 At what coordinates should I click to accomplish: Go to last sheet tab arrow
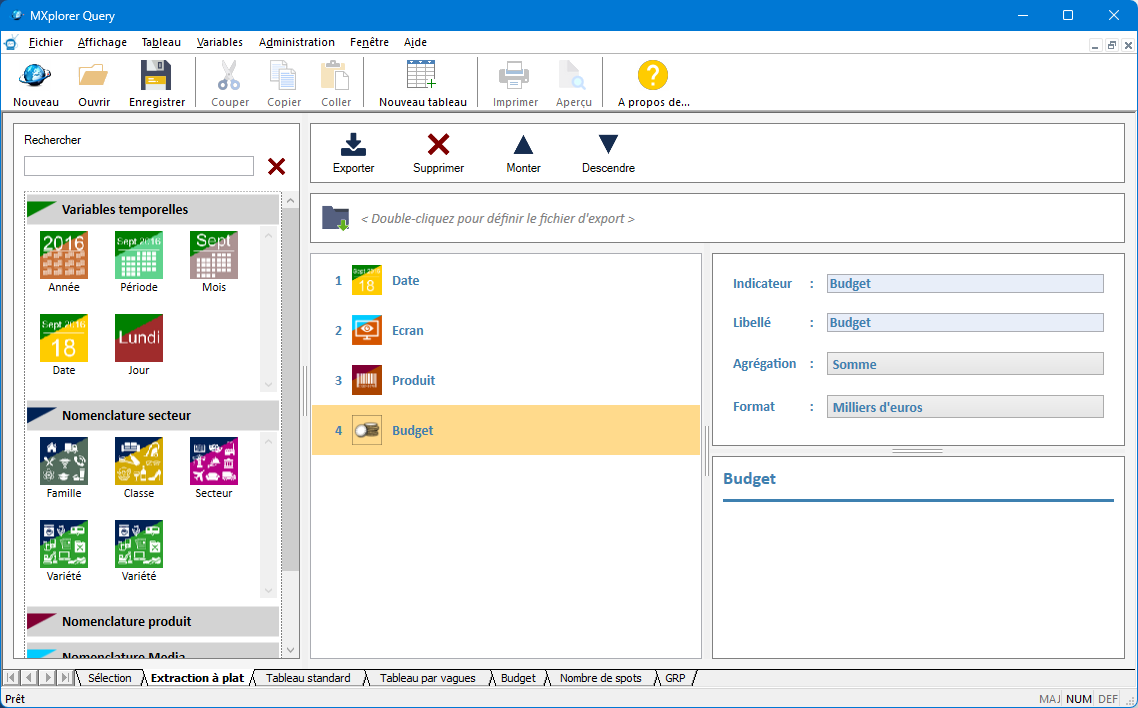pos(65,678)
